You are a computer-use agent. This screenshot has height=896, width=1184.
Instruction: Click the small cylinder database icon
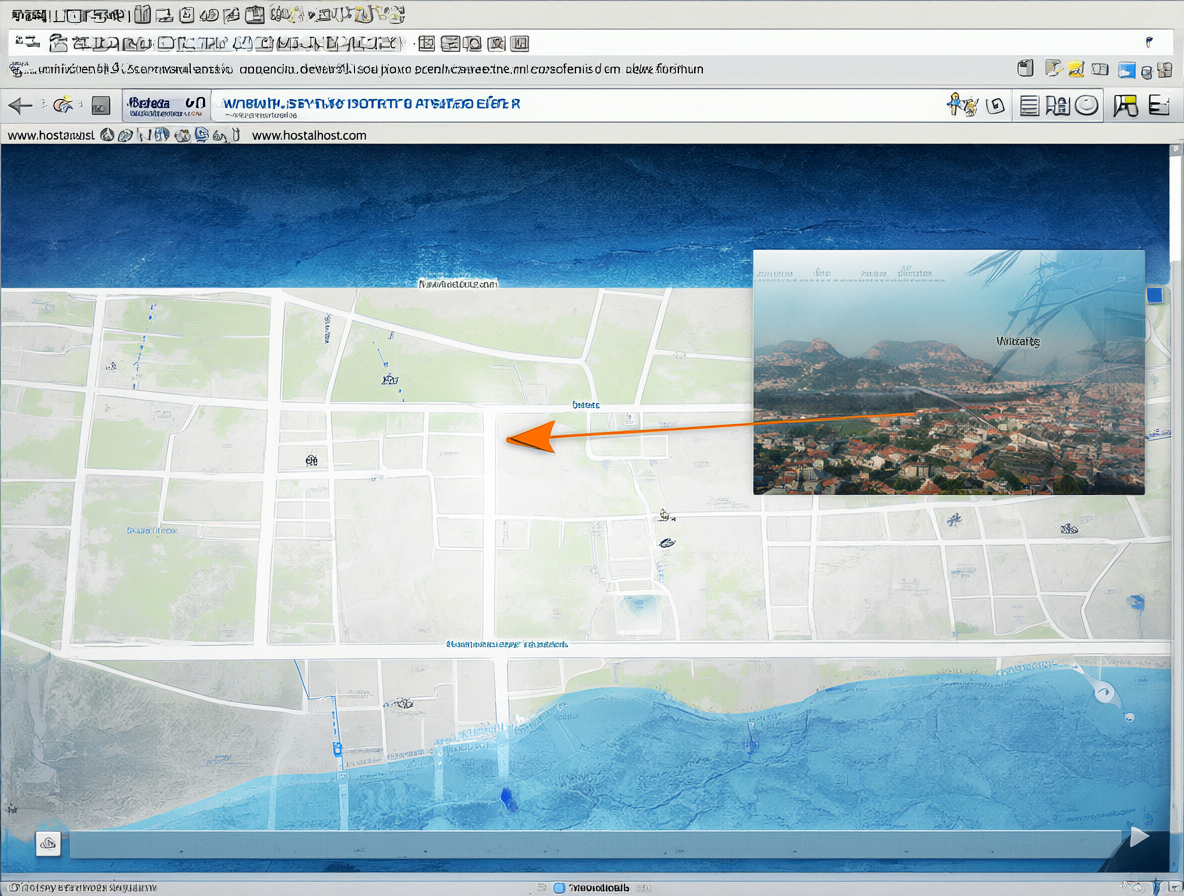(x=1146, y=72)
